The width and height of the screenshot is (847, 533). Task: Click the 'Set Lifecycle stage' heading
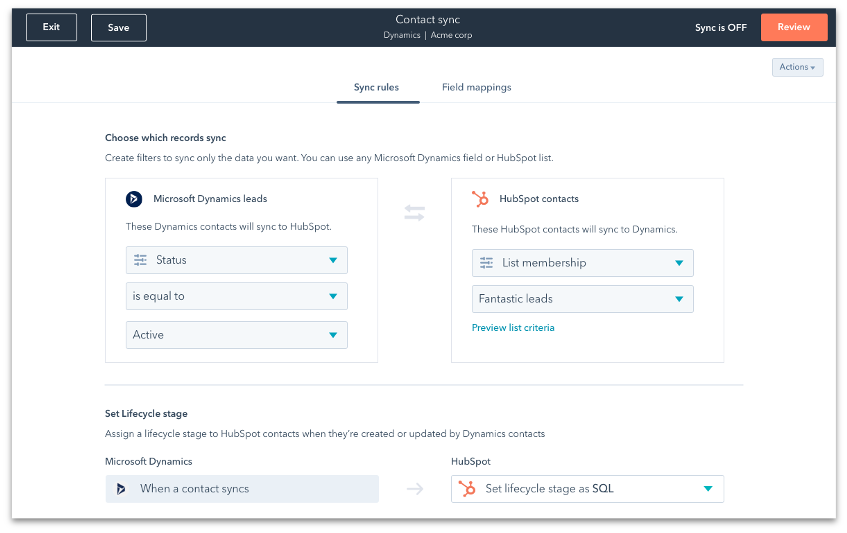[x=146, y=414]
